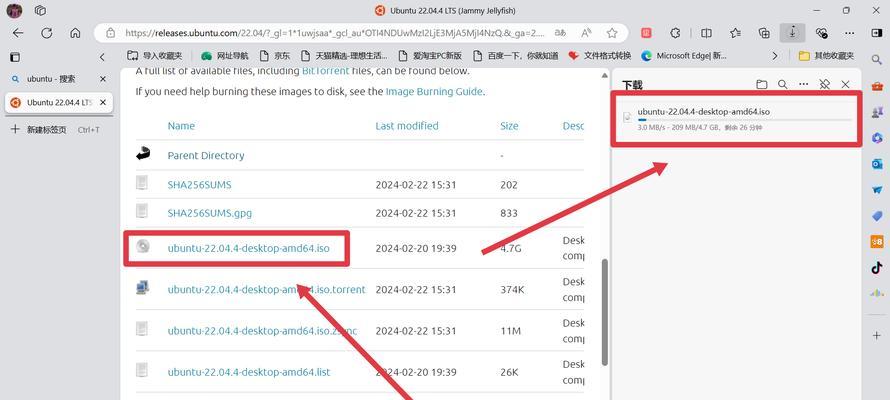Toggle the Downloads toolbar button
890x400 pixels.
[x=792, y=33]
